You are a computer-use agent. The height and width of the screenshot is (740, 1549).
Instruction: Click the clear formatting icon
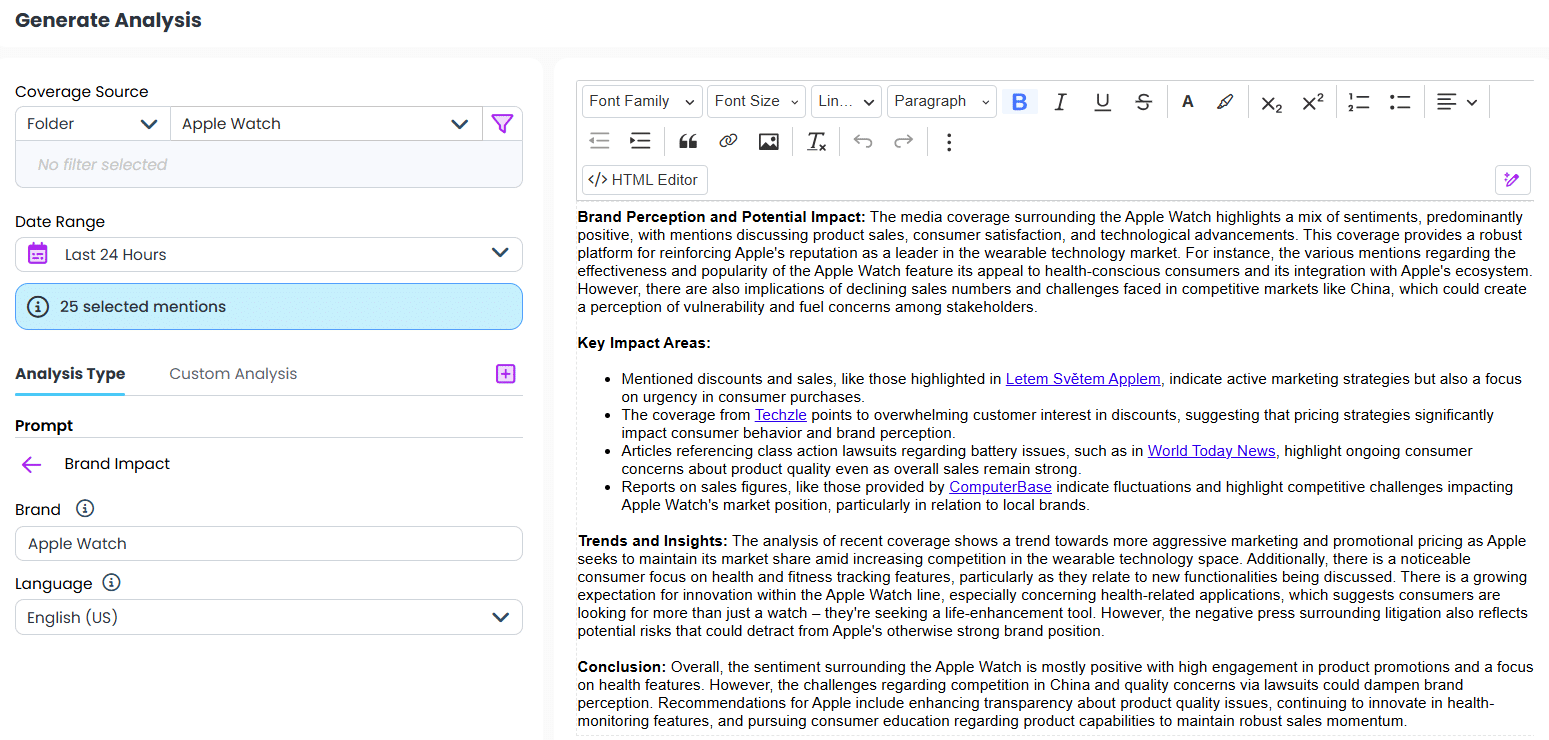click(816, 142)
